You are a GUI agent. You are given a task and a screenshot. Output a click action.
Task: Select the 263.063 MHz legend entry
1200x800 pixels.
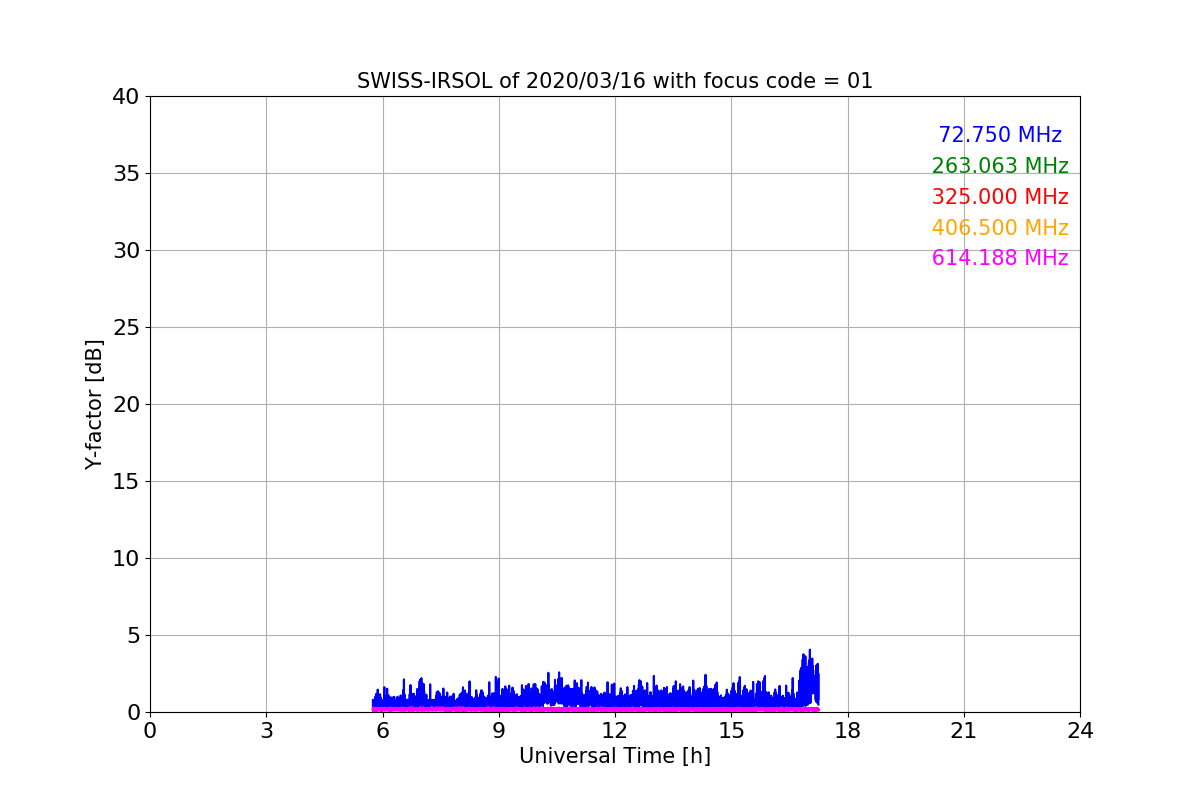[1000, 166]
